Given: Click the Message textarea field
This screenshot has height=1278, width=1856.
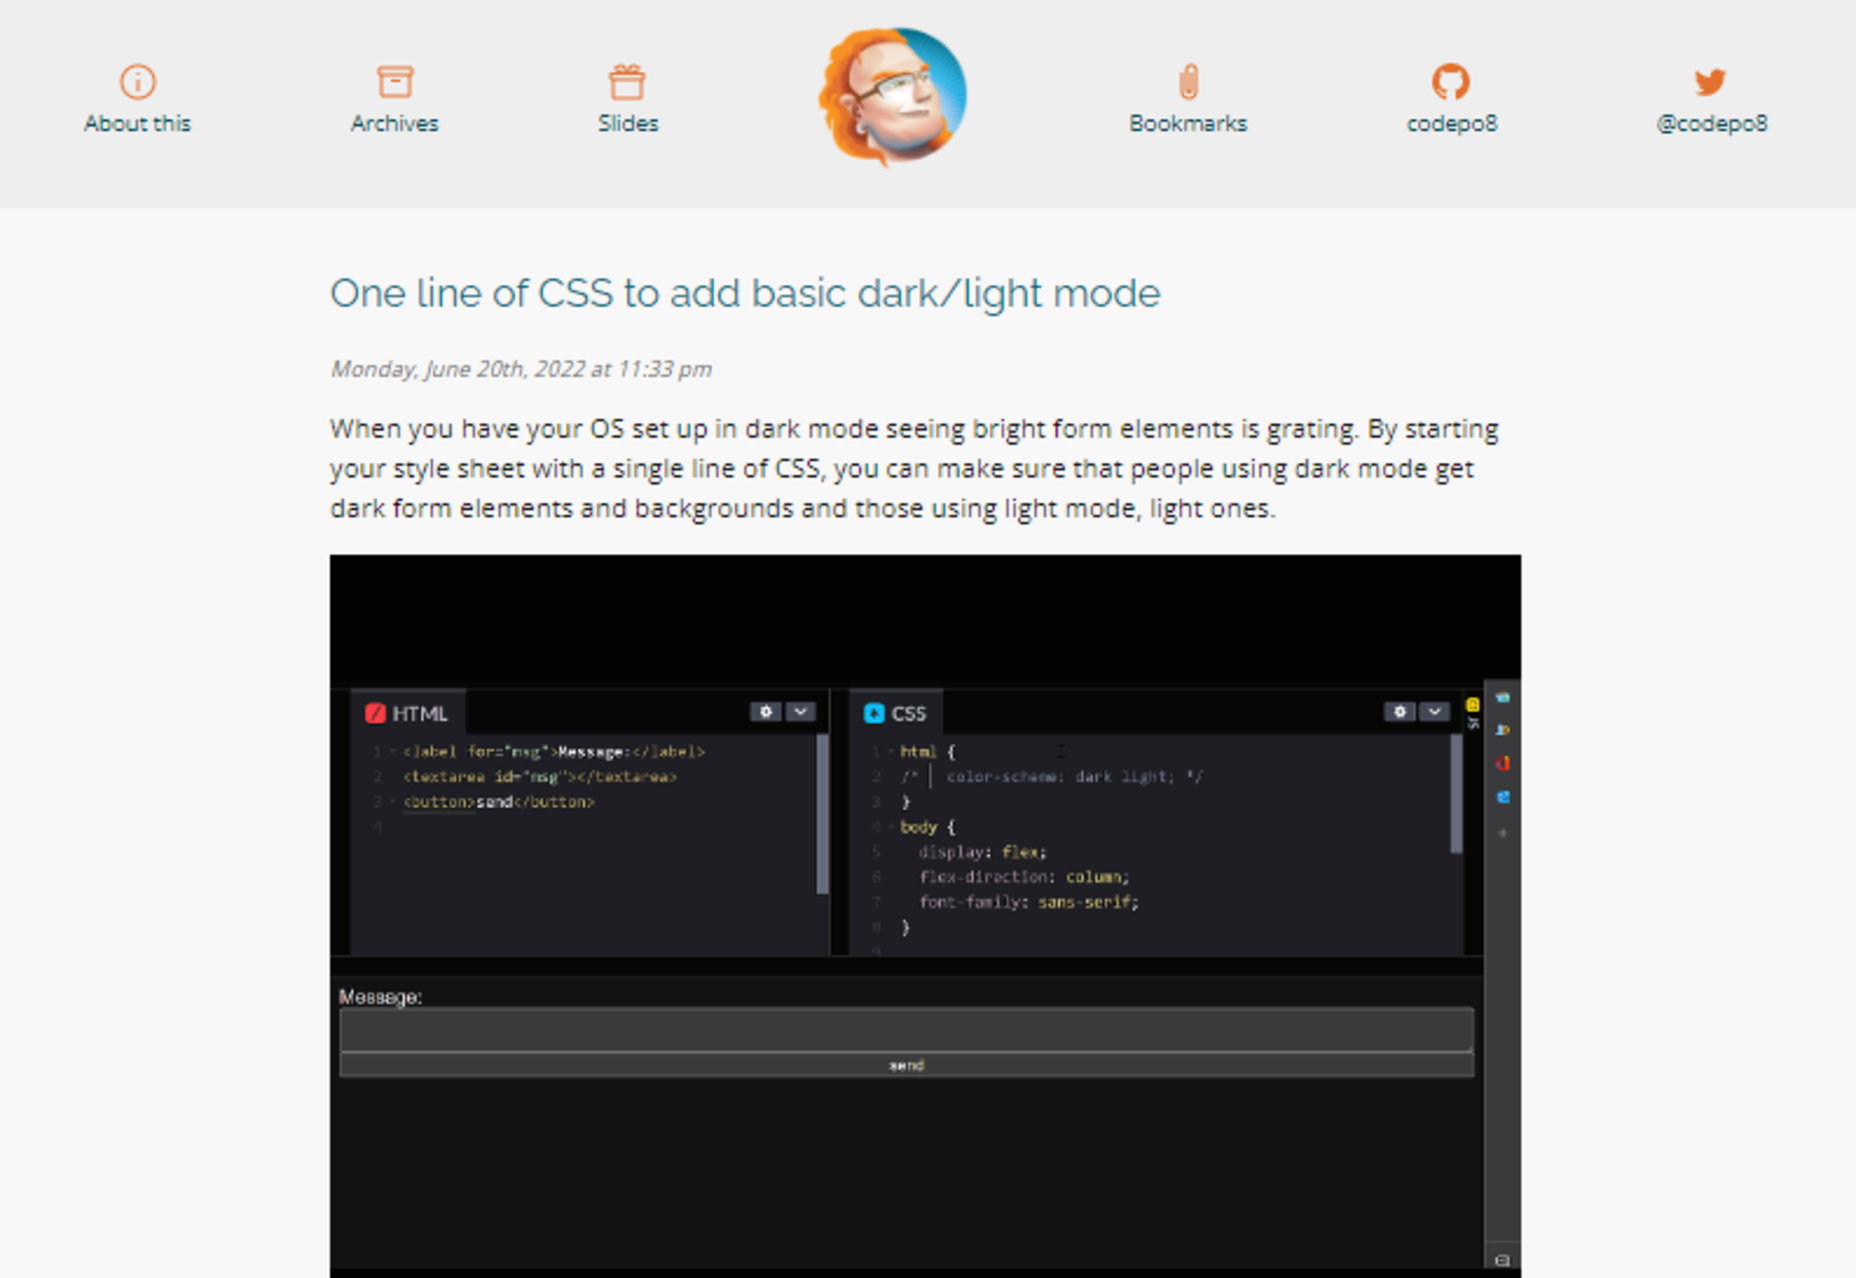Looking at the screenshot, I should pyautogui.click(x=905, y=1029).
